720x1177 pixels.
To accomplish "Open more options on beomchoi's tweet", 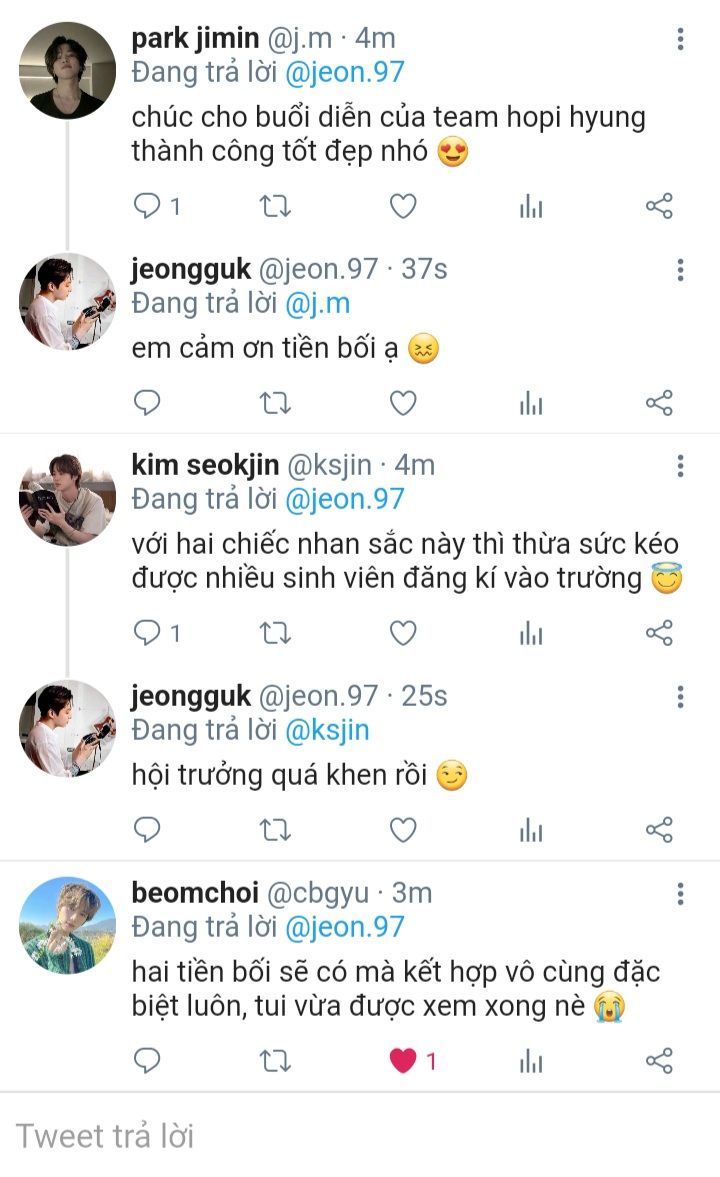I will click(x=681, y=893).
